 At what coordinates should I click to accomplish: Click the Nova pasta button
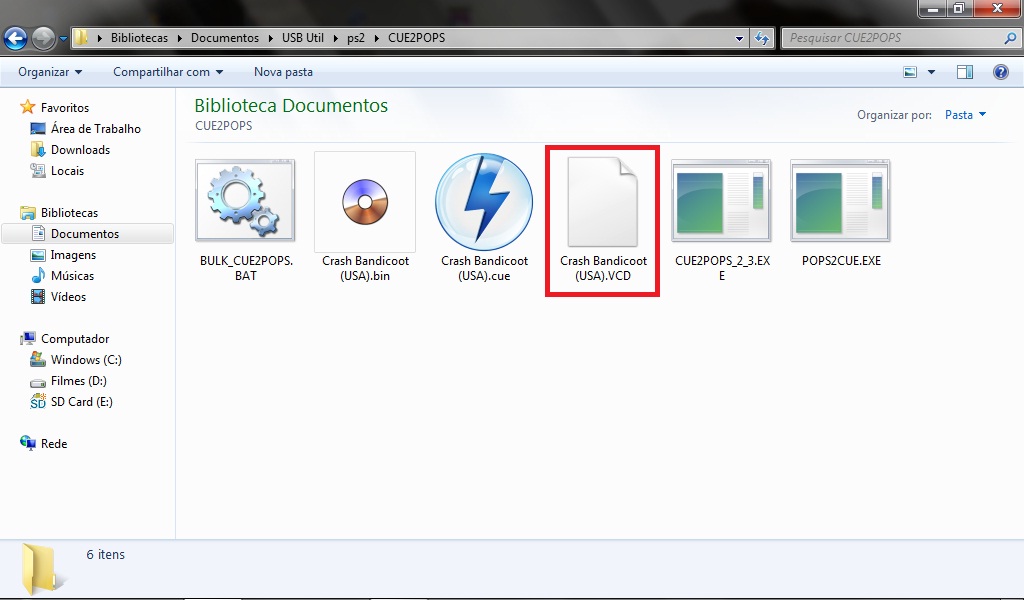coord(283,72)
